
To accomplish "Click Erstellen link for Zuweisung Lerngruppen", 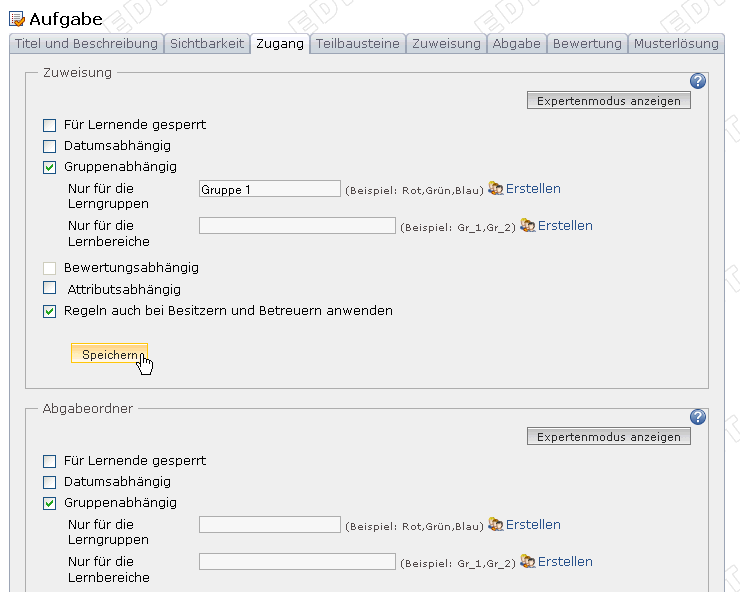I will 533,189.
